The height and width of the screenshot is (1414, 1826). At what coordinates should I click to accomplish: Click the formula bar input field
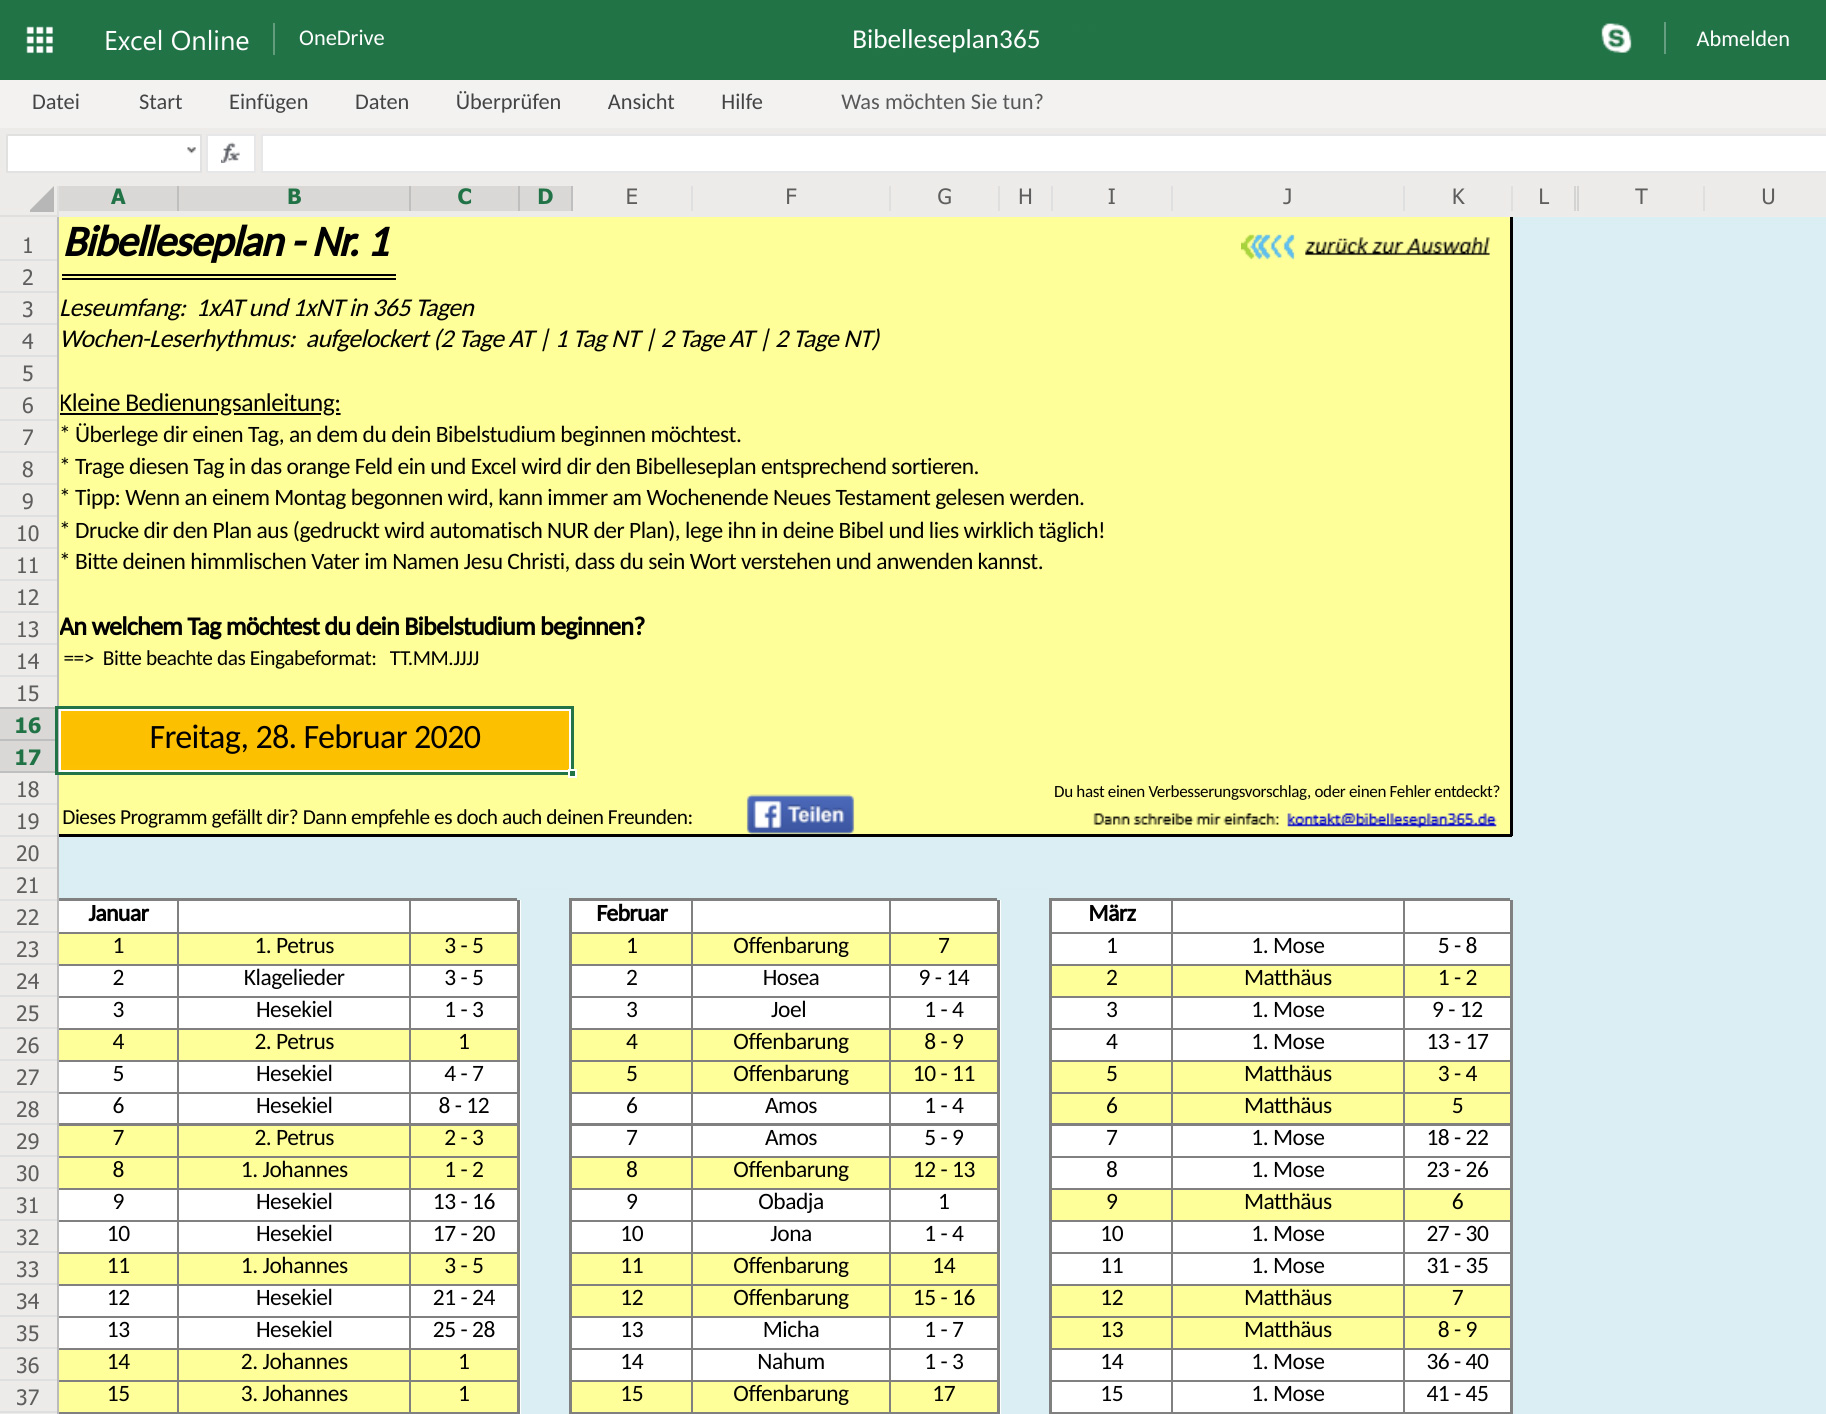(x=1040, y=153)
